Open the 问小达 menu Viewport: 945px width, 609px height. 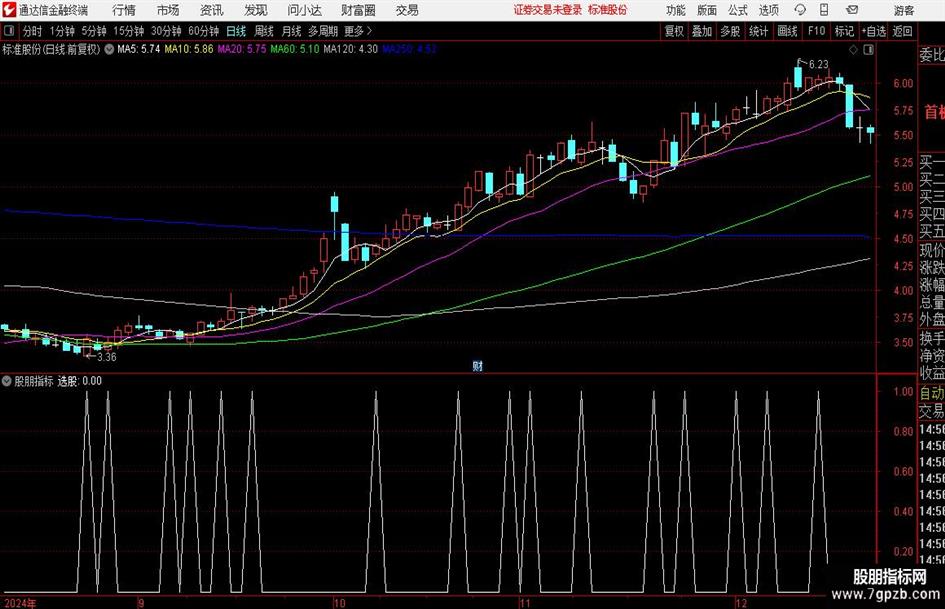[x=304, y=10]
